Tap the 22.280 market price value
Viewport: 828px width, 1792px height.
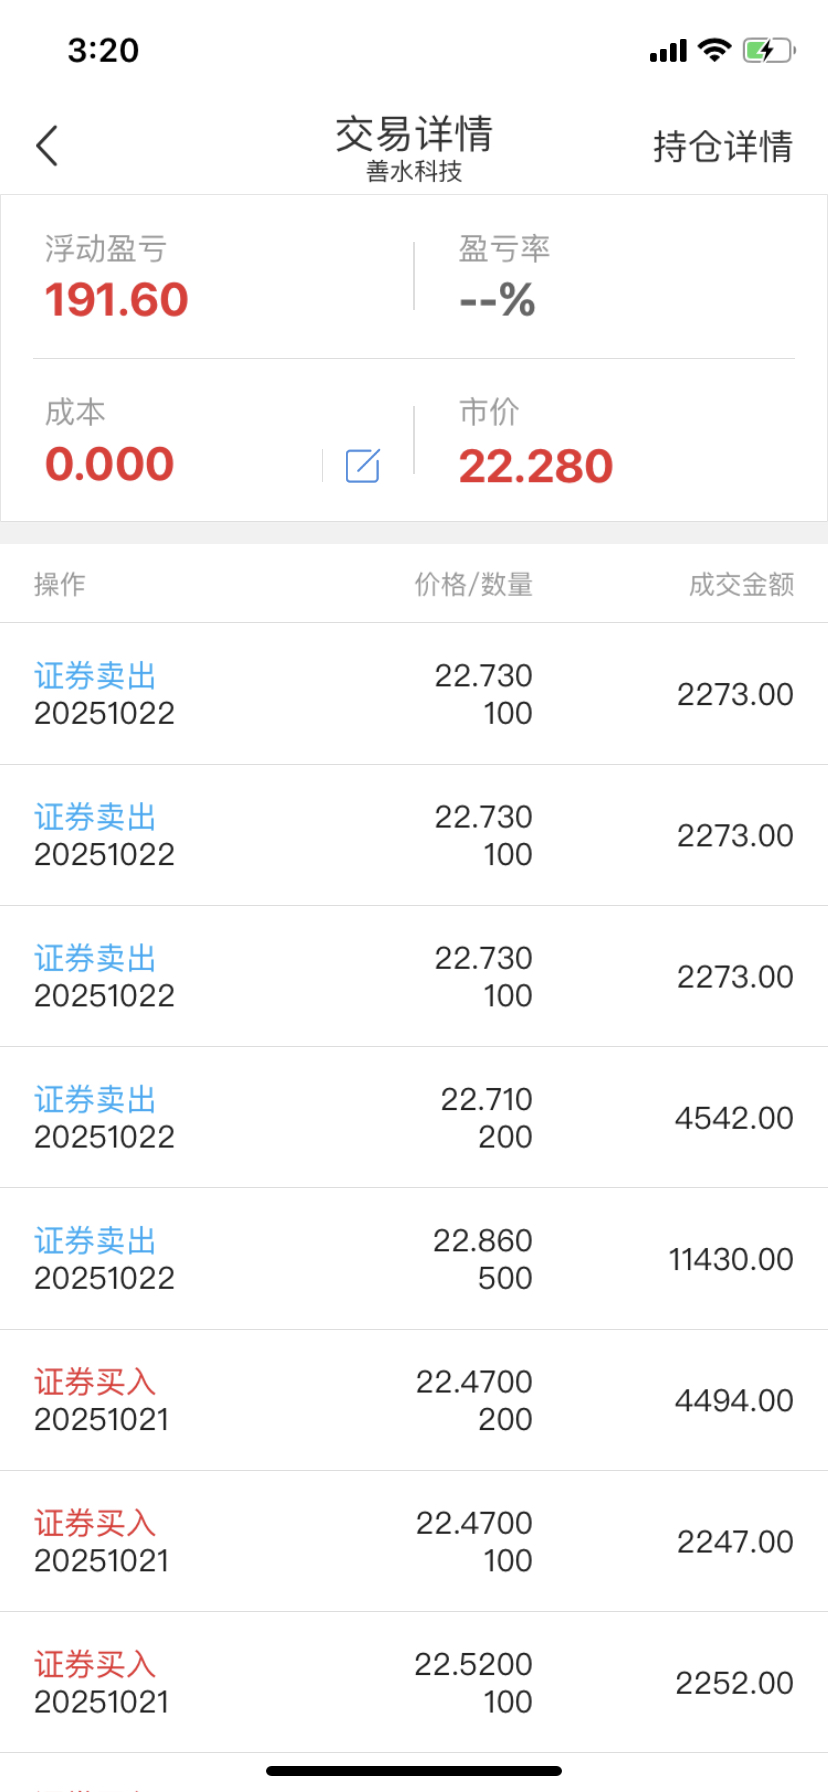click(x=535, y=466)
